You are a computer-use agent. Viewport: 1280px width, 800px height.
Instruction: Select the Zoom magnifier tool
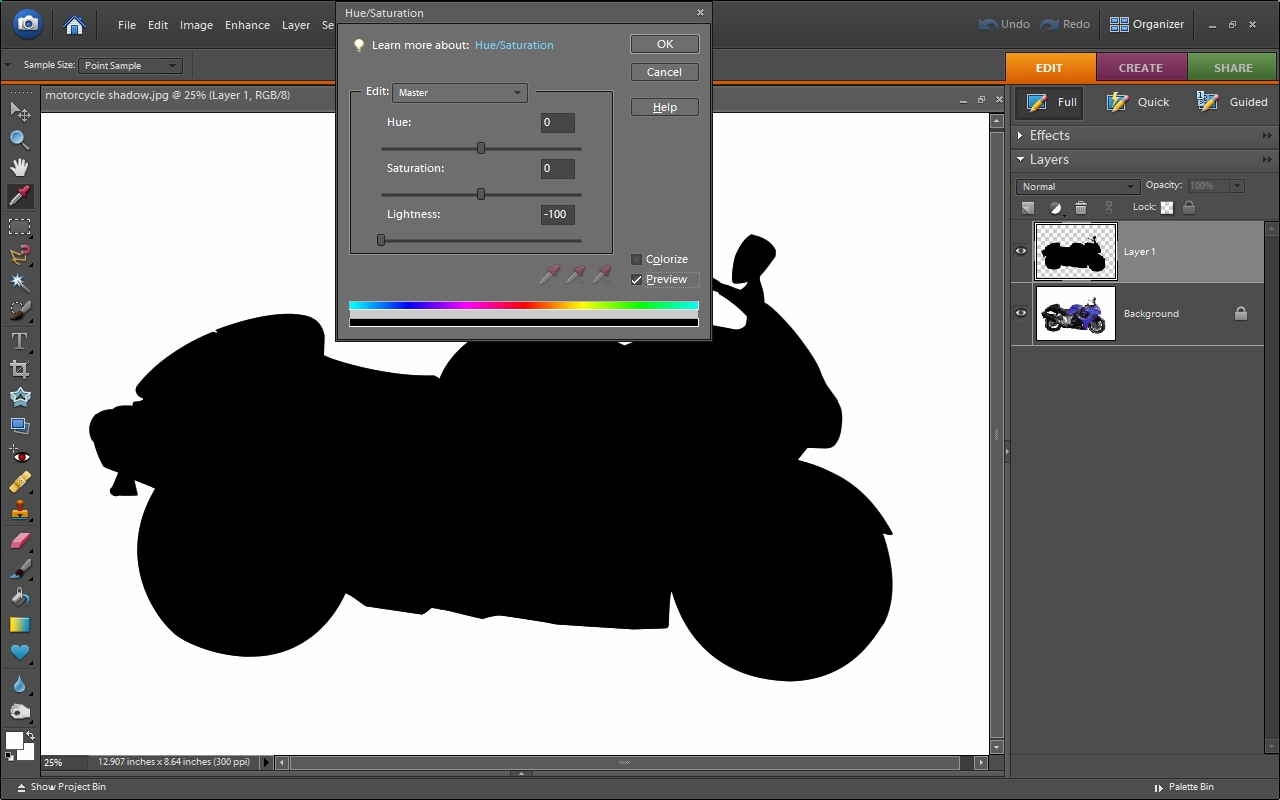[19, 139]
